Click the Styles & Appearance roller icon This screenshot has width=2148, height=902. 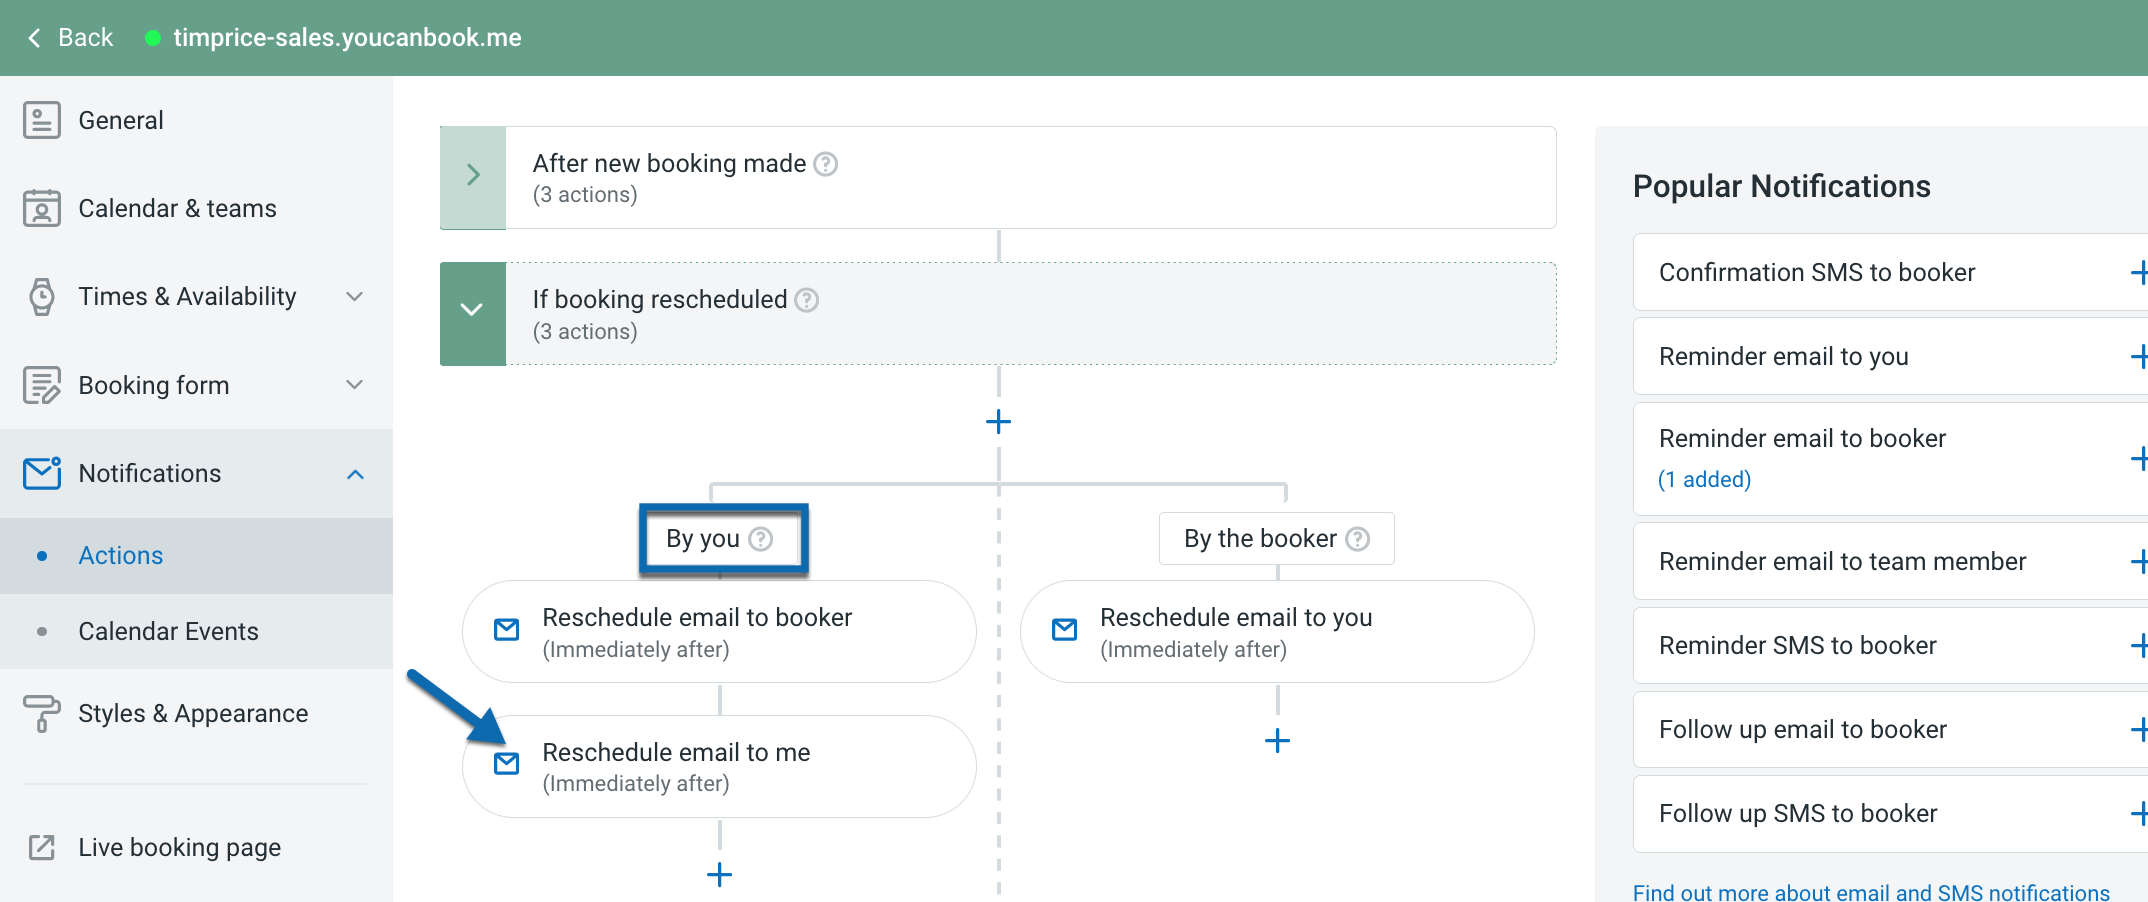[42, 712]
